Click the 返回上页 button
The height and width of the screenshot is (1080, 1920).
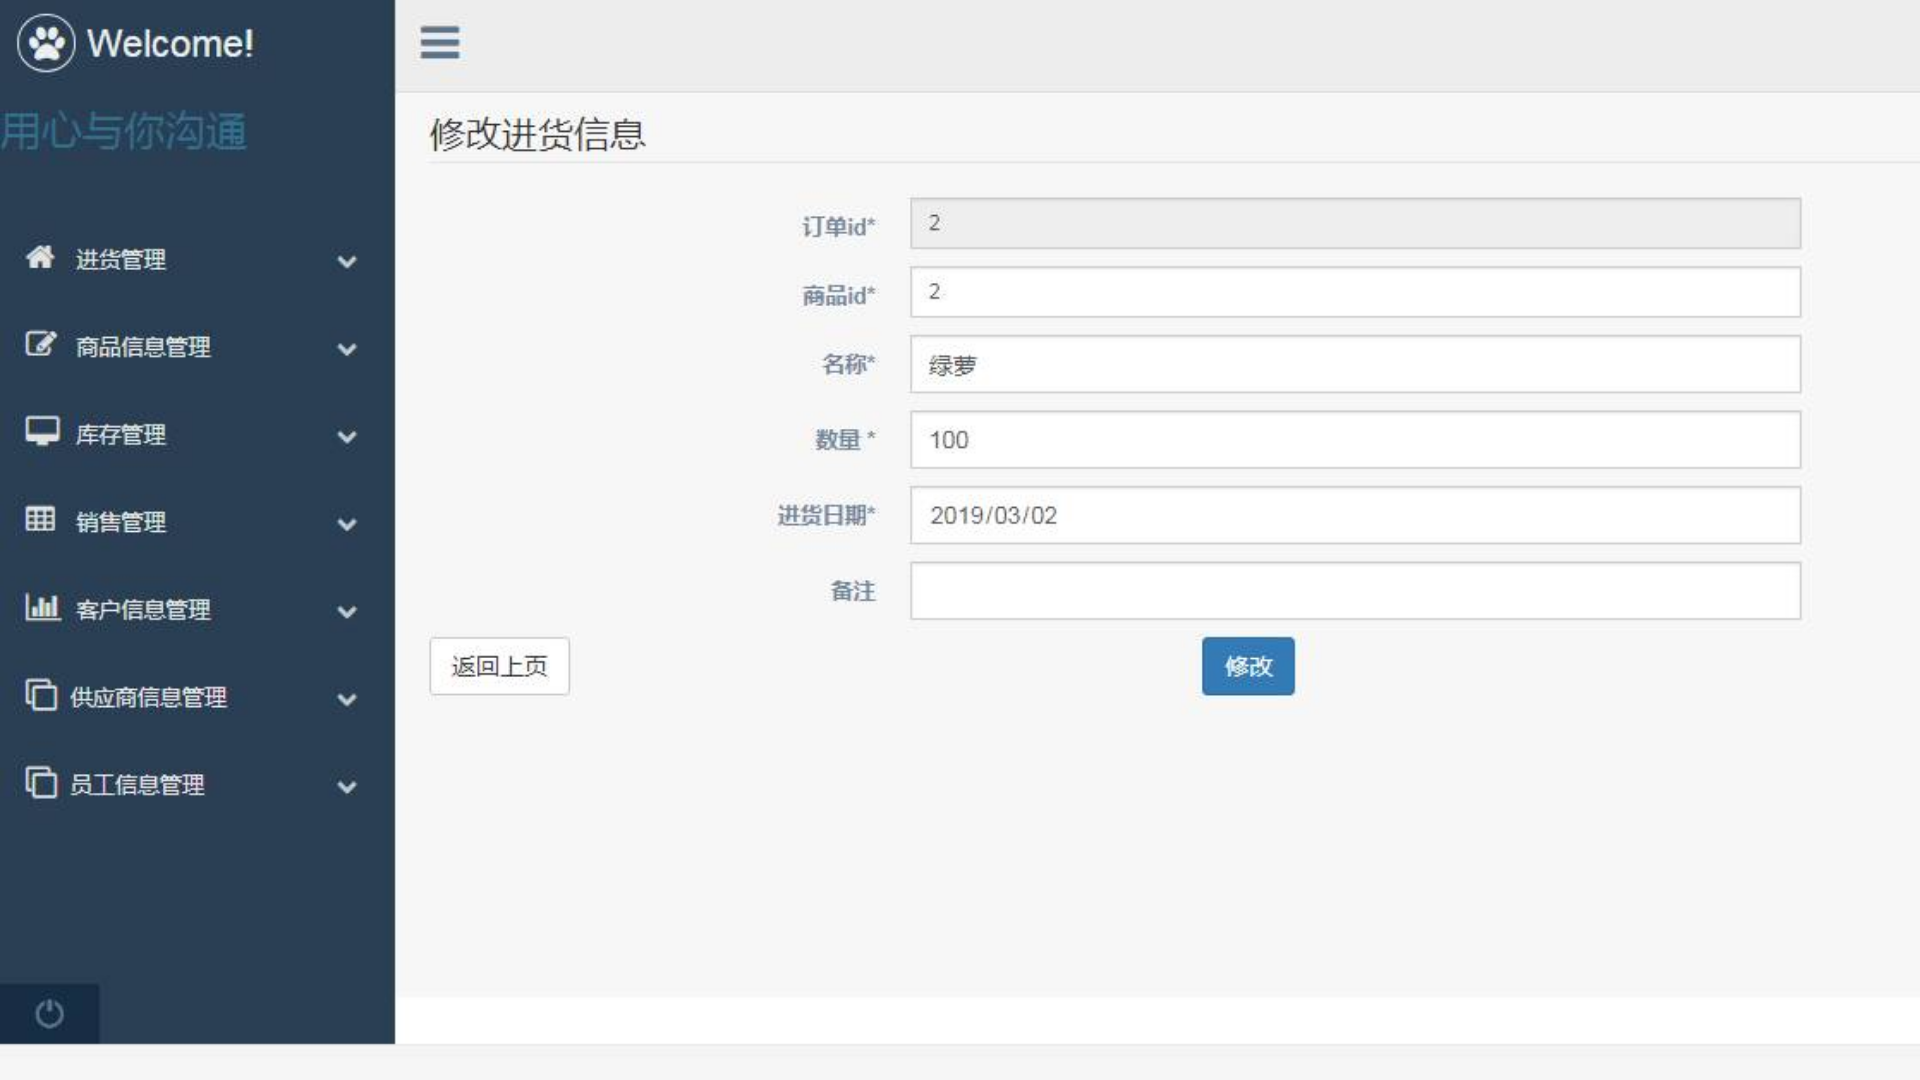pyautogui.click(x=499, y=666)
